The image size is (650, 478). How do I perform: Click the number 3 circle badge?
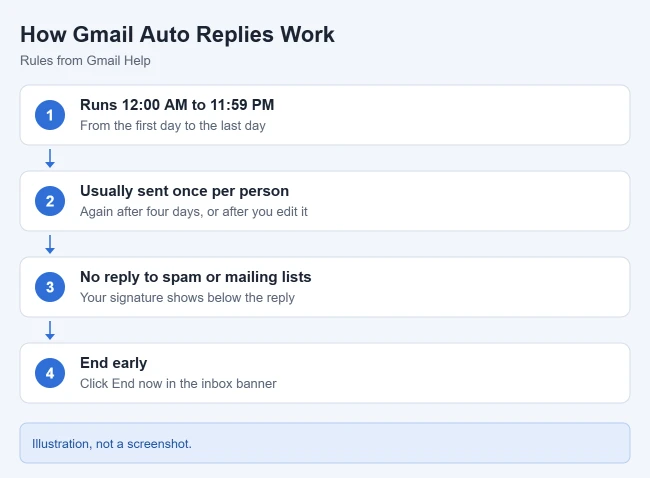(50, 287)
